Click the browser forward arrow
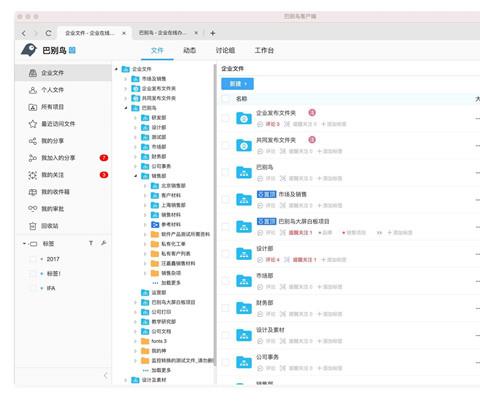 tap(35, 33)
